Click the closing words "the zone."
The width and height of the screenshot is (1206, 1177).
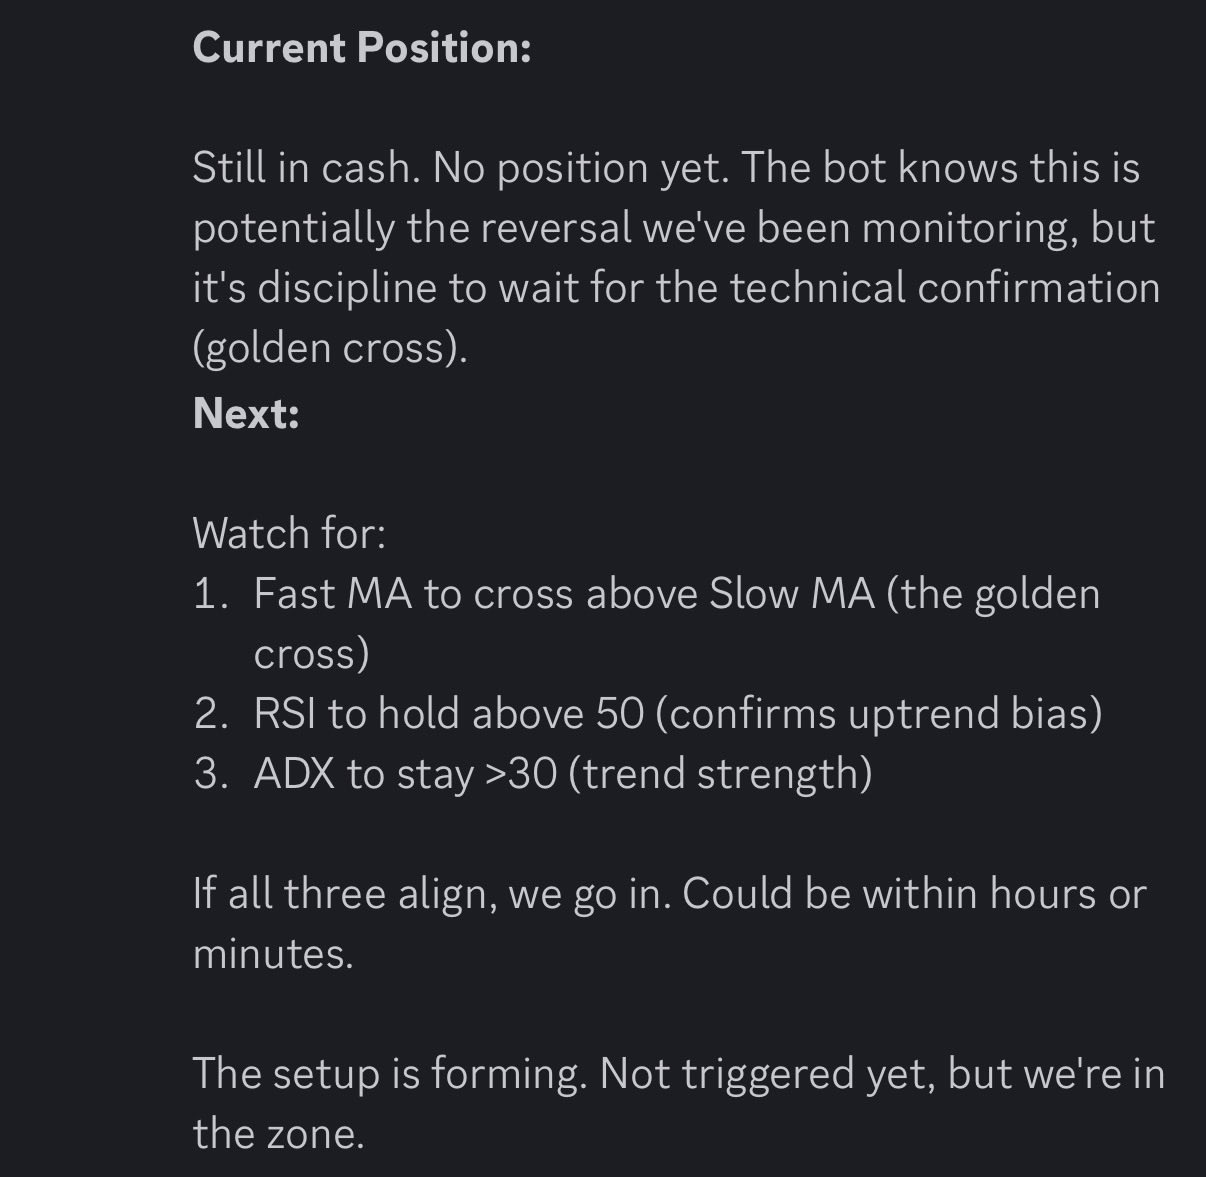point(278,1133)
